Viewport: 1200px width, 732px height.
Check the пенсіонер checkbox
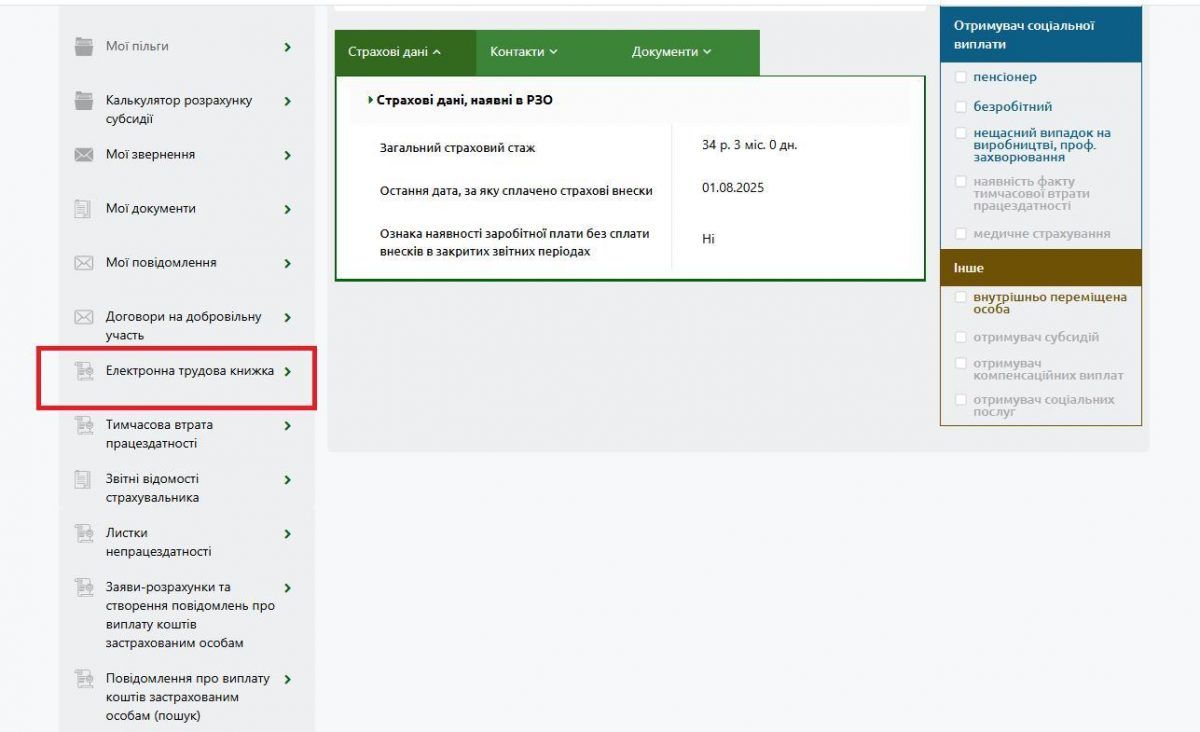962,76
